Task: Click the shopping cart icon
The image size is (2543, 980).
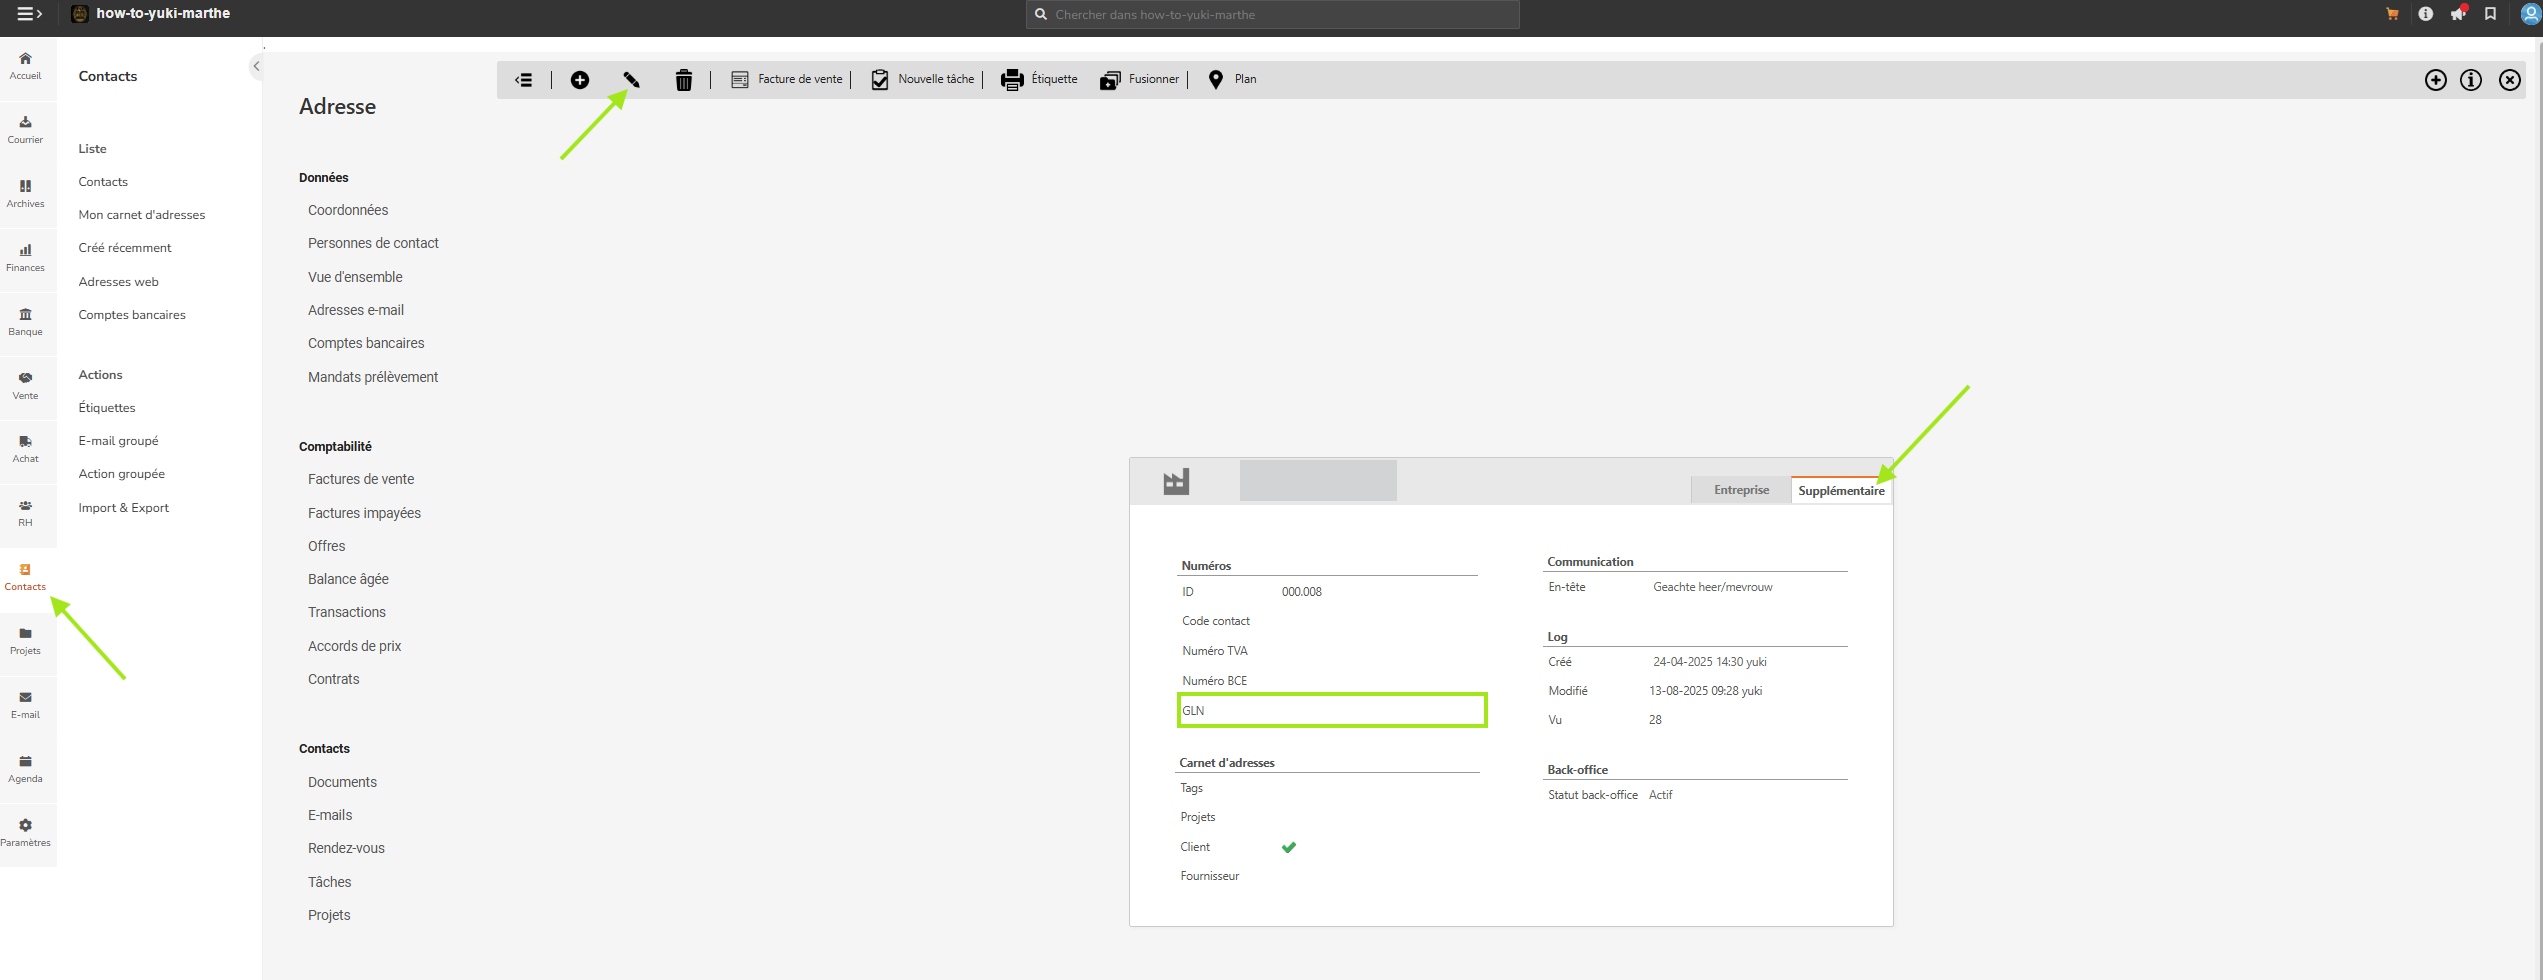Action: tap(2392, 14)
